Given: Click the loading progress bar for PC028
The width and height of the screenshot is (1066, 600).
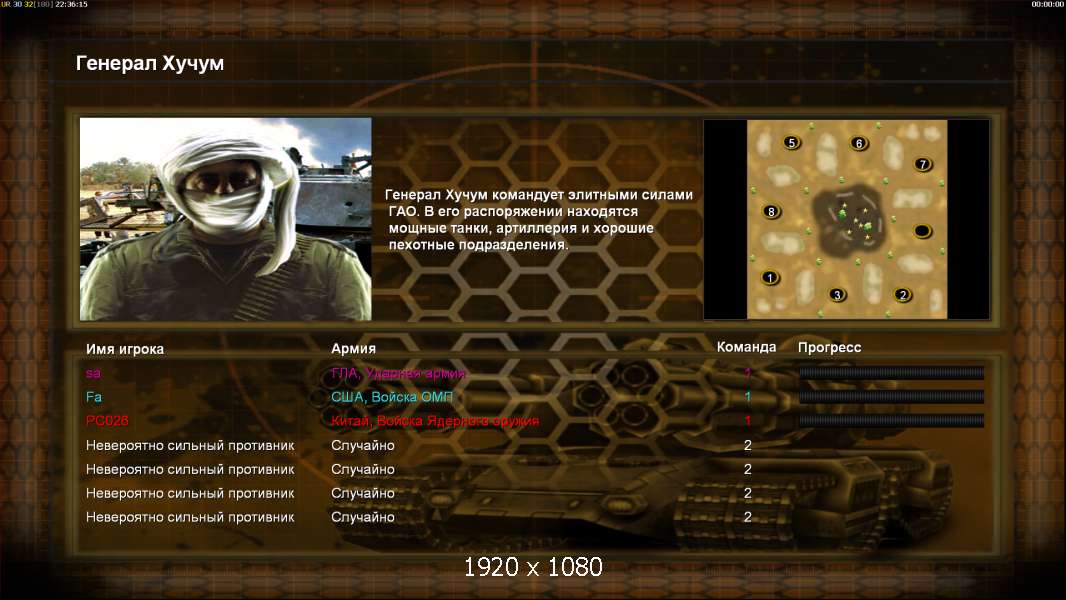Looking at the screenshot, I should [x=891, y=421].
